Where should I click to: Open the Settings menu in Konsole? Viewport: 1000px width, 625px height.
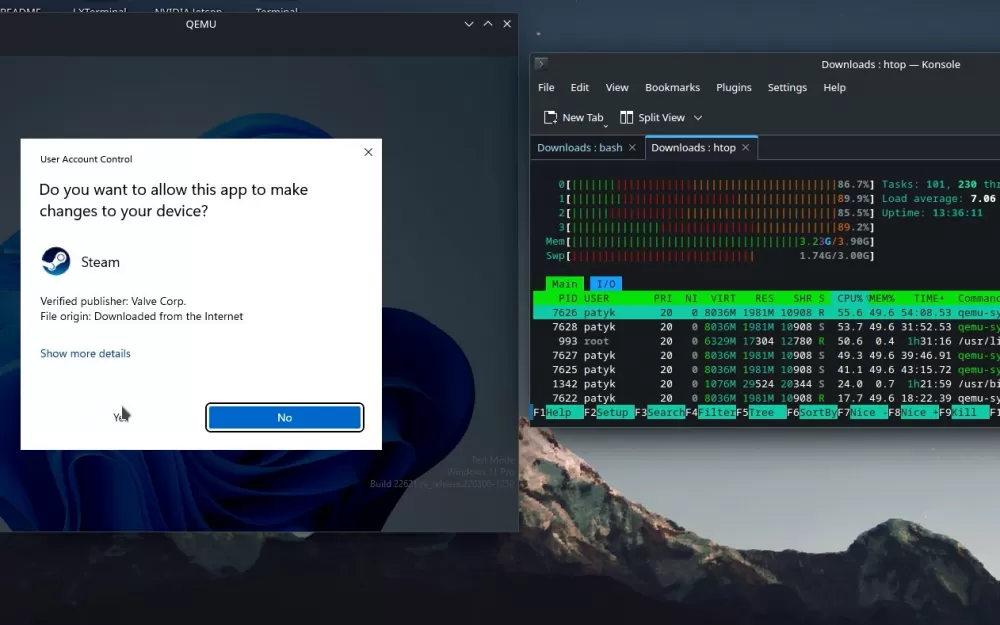[787, 87]
